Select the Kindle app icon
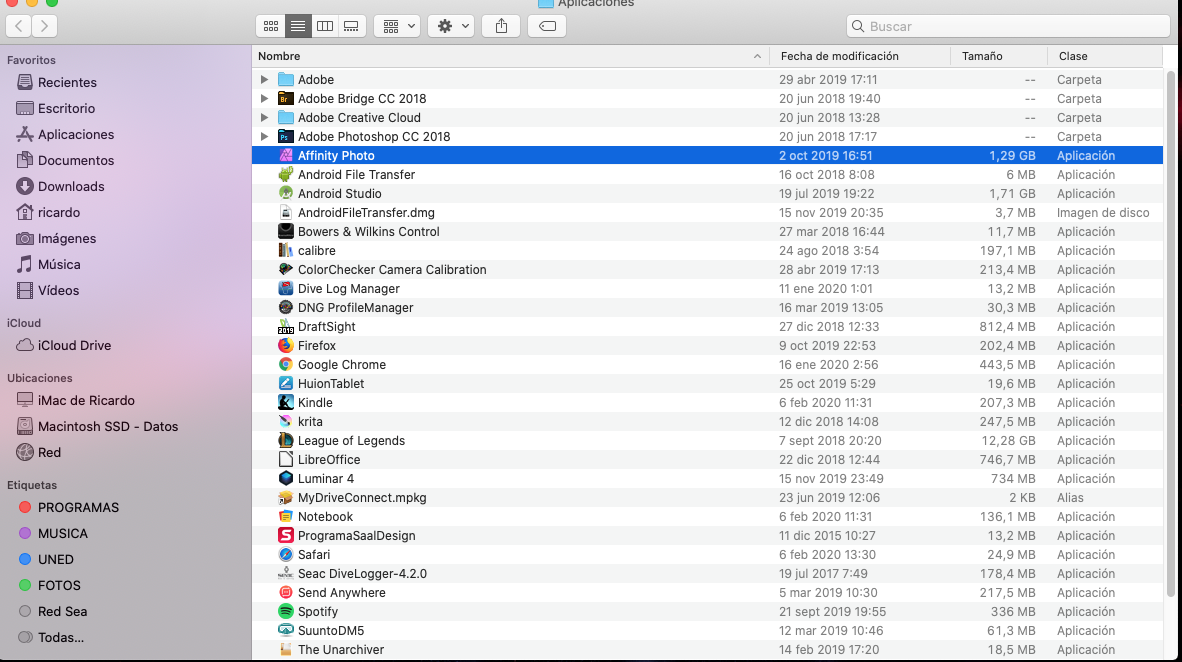Screen dimensions: 1182x662 [x=286, y=403]
